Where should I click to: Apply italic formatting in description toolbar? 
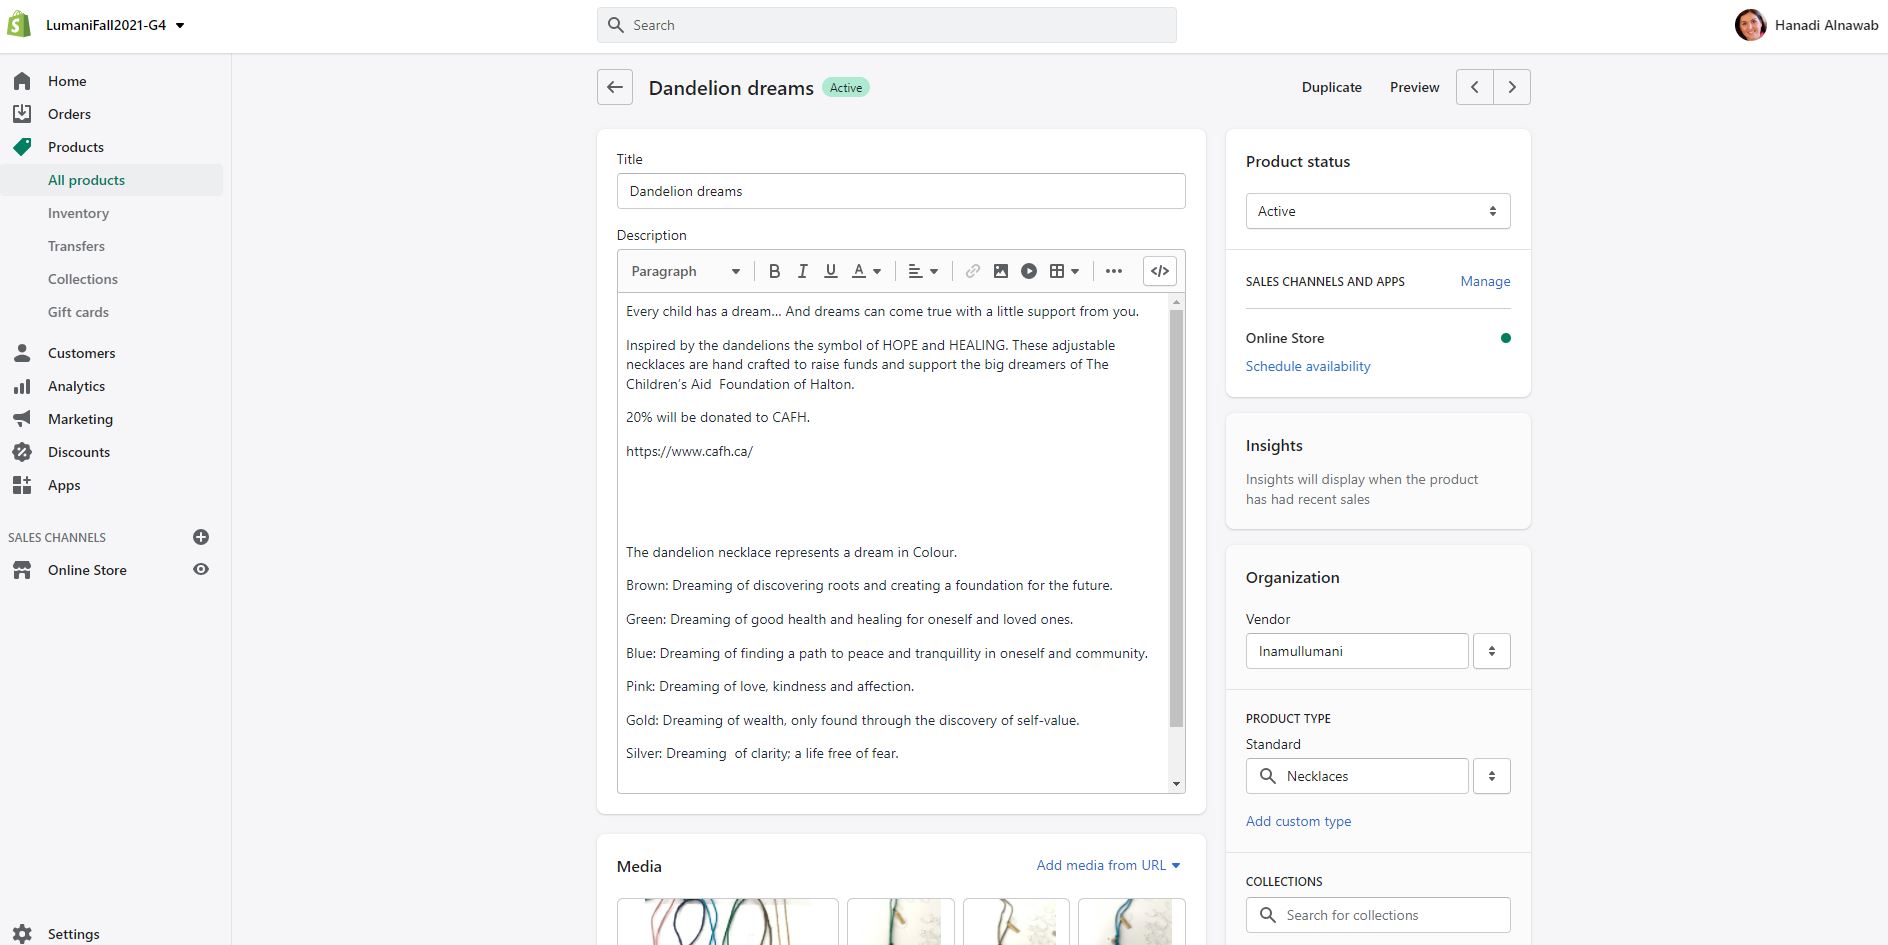pos(802,271)
